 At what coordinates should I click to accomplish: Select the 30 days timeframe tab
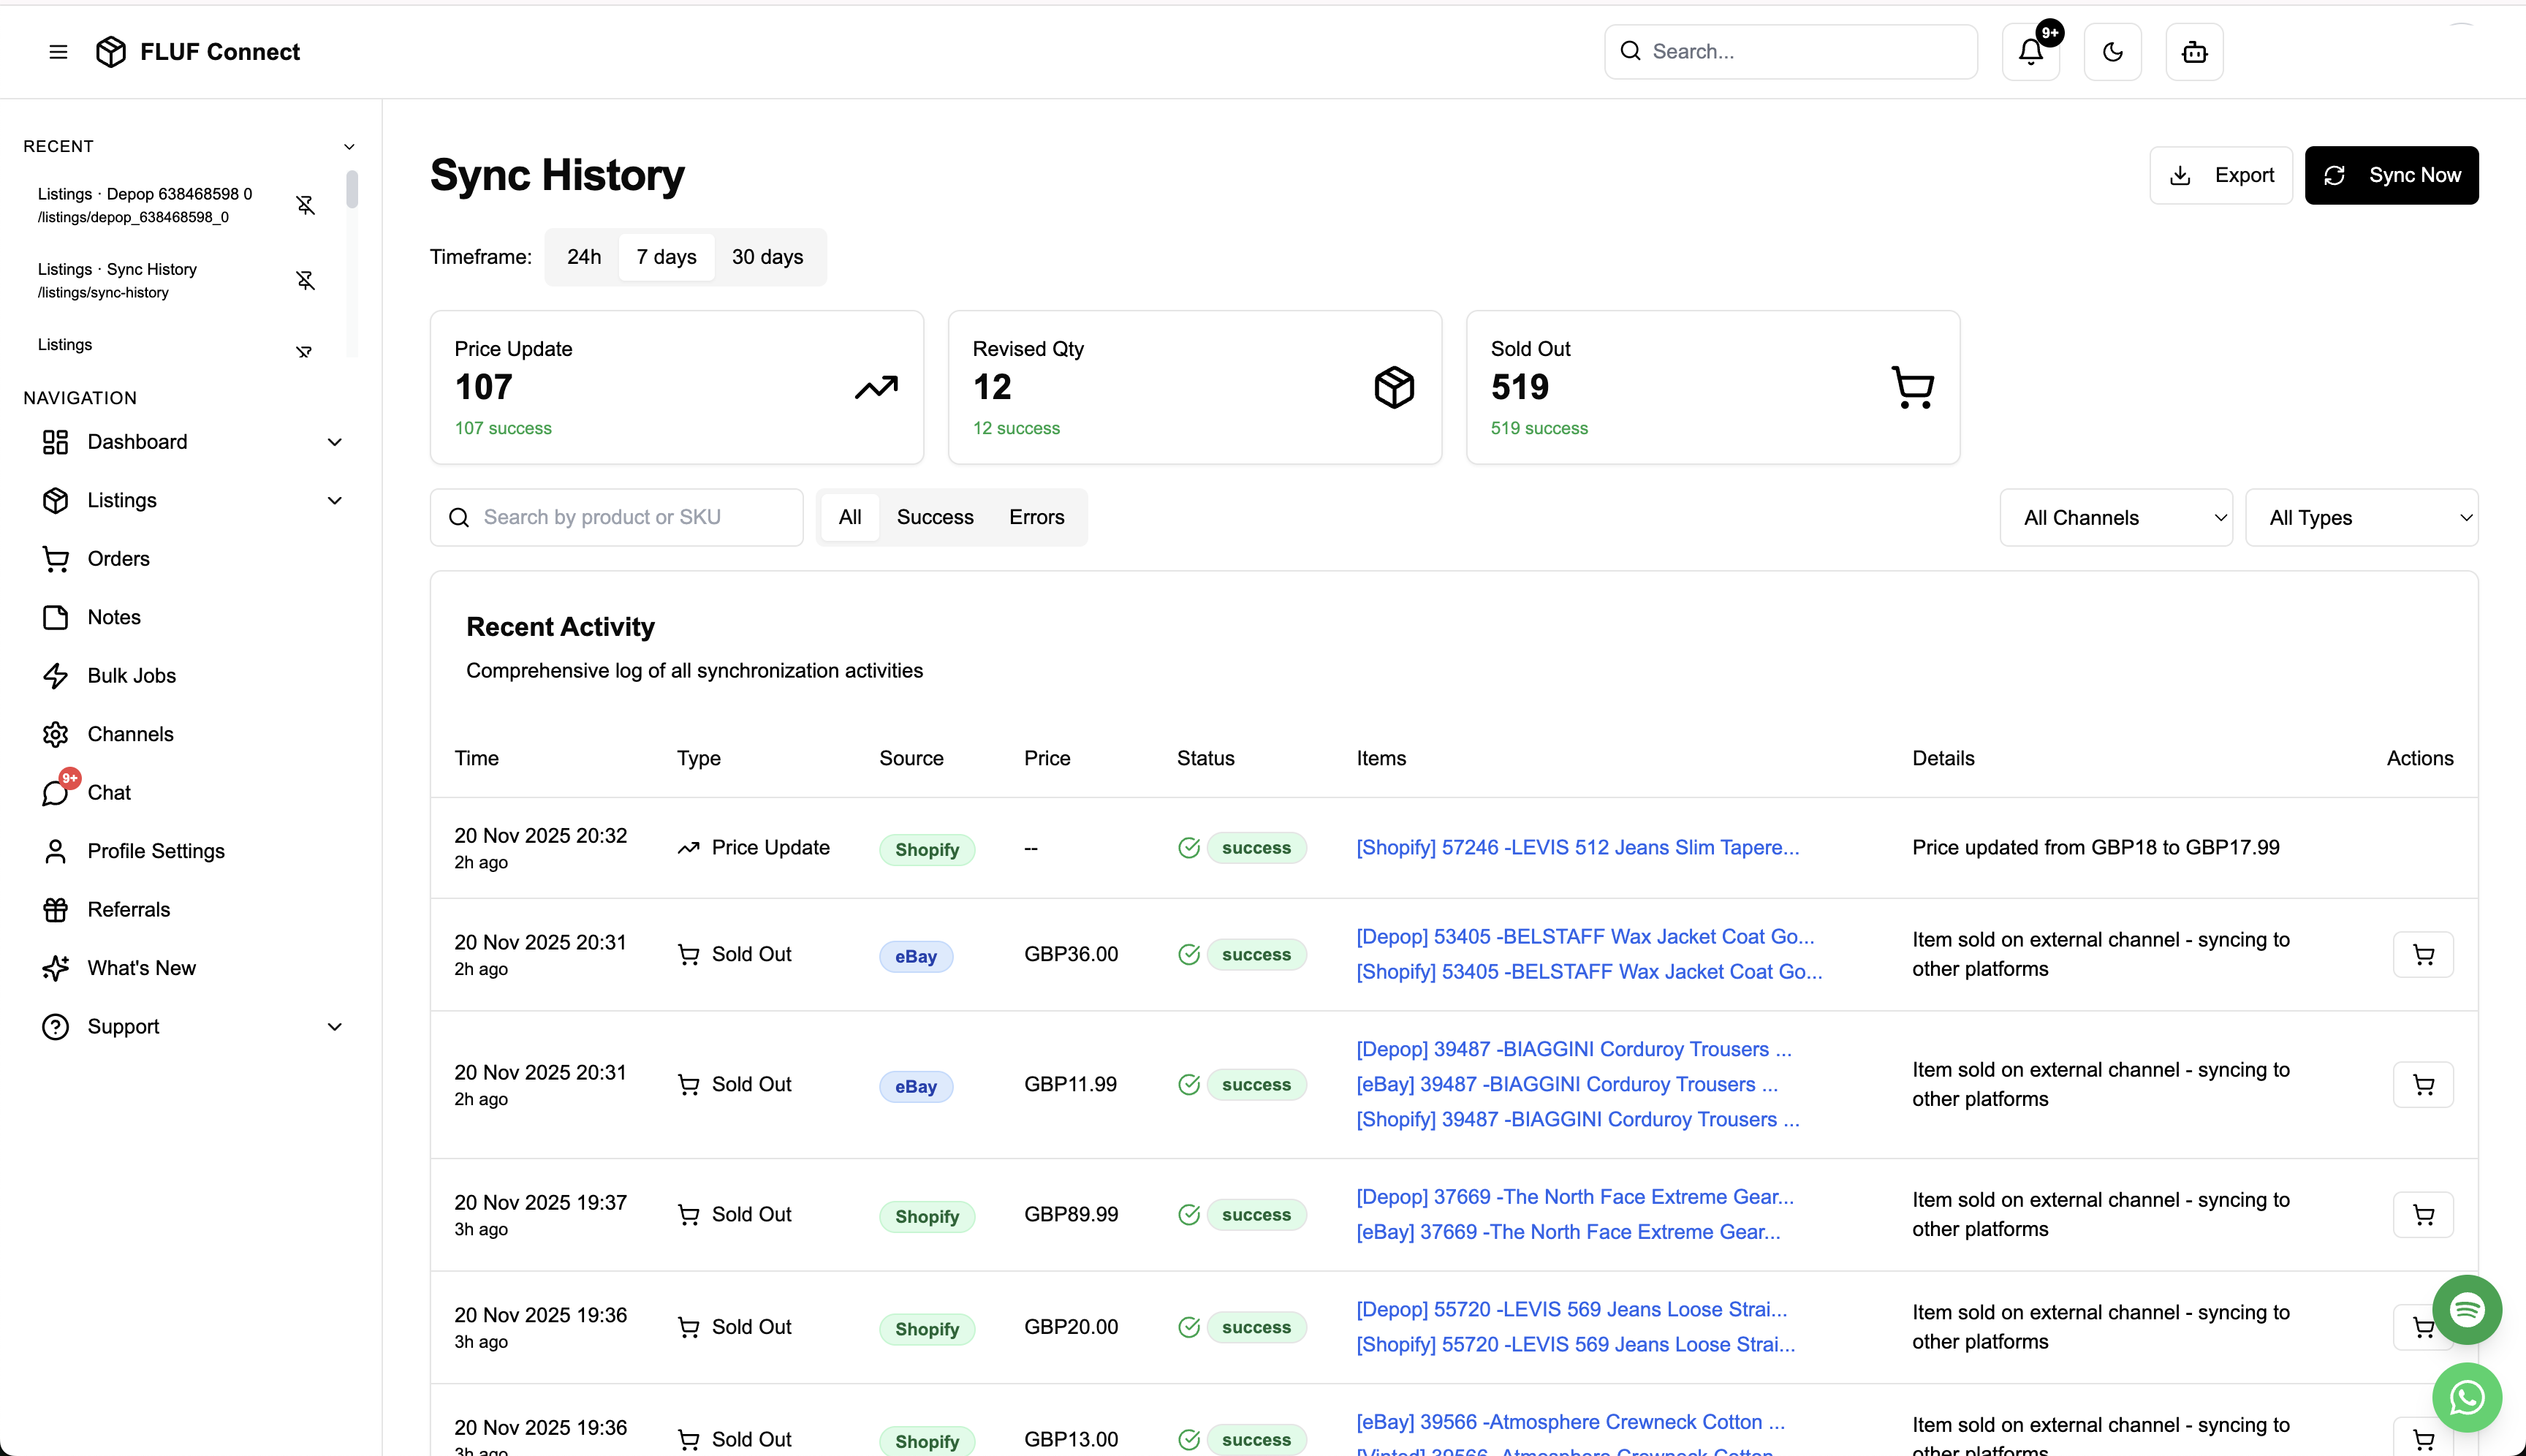point(767,257)
